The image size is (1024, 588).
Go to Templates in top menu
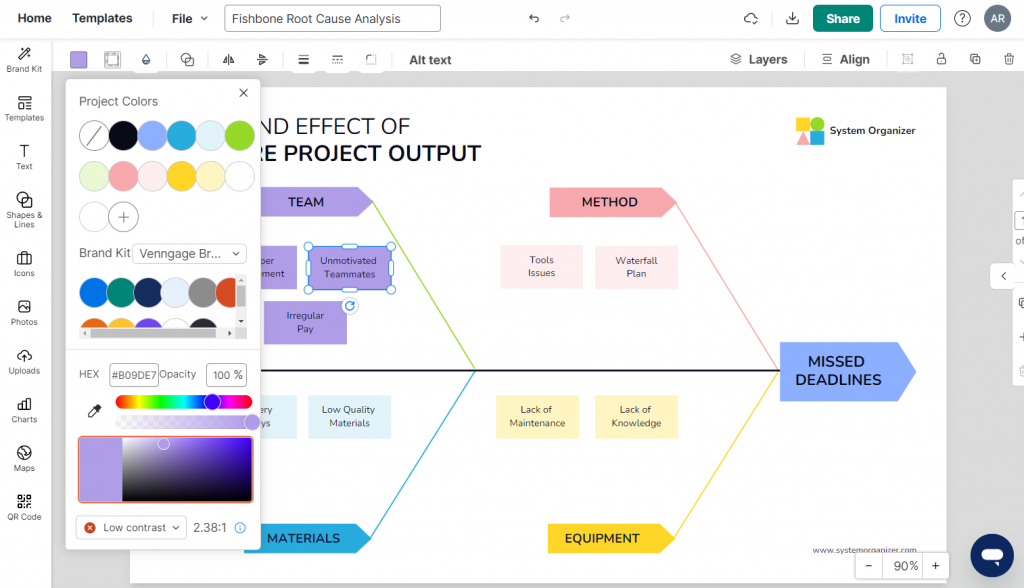(102, 18)
